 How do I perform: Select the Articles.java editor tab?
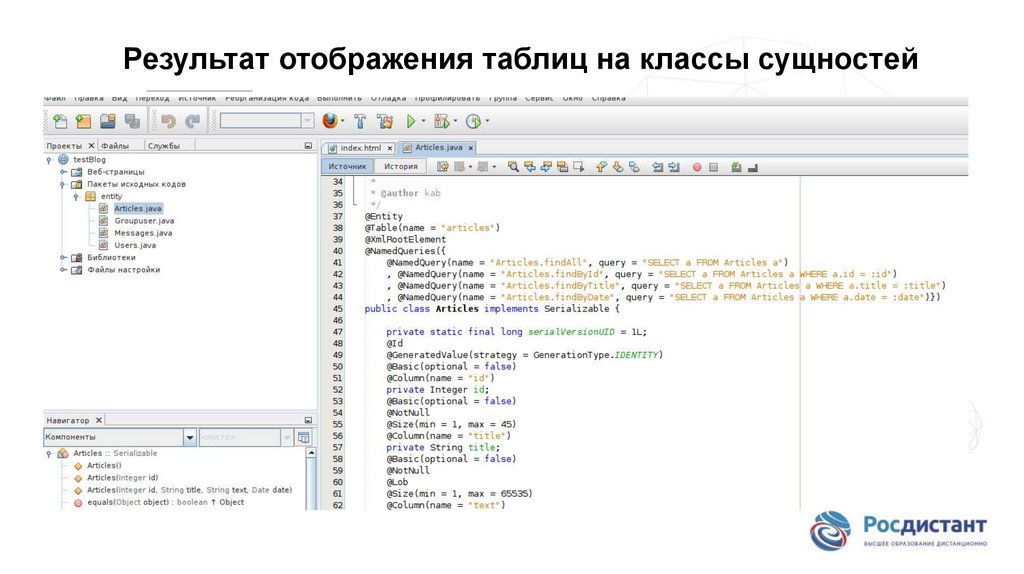[x=438, y=148]
